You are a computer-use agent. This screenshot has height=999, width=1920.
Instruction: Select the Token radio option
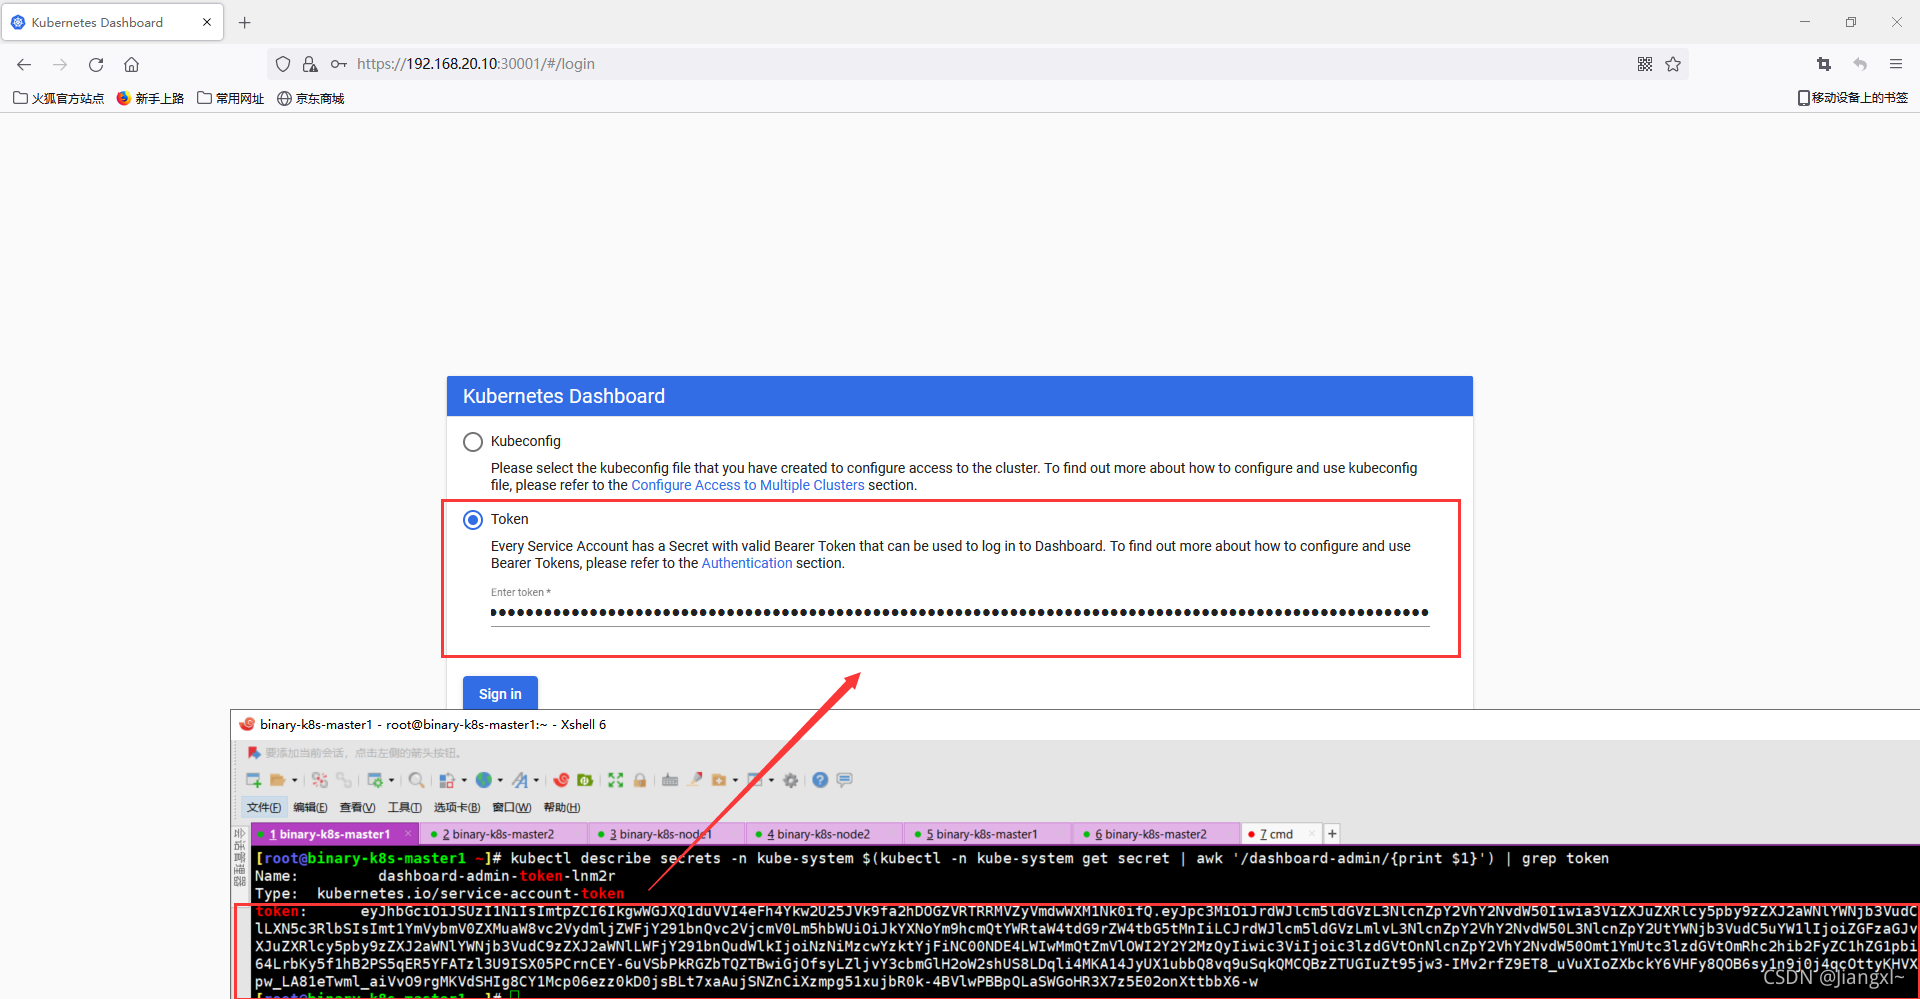(x=473, y=520)
